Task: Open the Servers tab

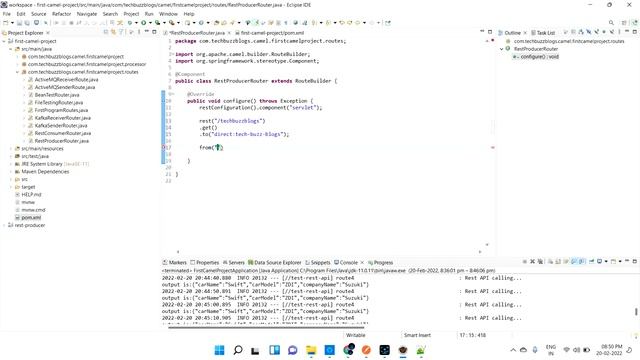Action: [233, 262]
